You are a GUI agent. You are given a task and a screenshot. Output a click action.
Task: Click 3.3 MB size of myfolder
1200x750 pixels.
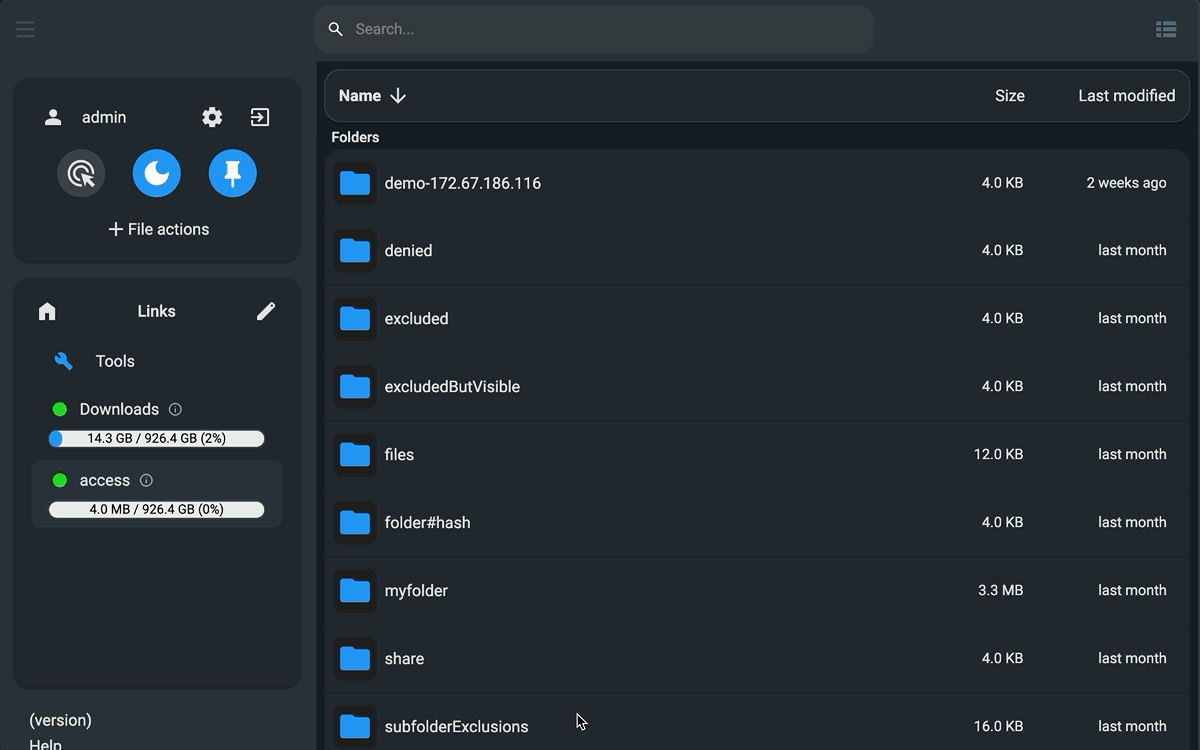pos(1000,590)
